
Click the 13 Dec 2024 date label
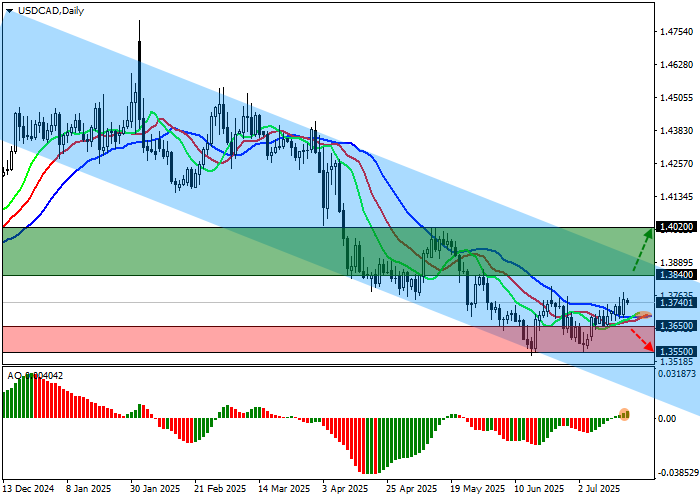28,489
